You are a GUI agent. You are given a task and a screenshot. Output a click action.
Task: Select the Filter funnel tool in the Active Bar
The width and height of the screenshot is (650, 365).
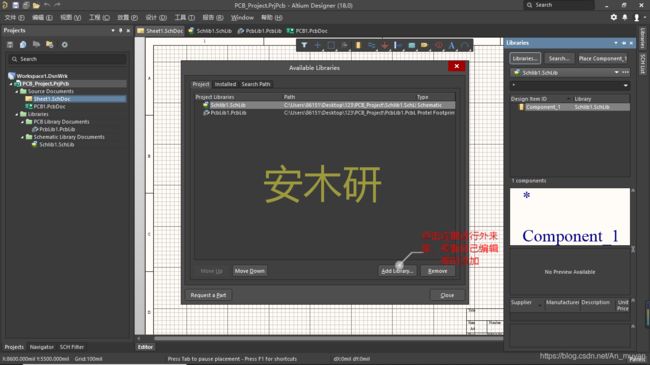(x=304, y=45)
